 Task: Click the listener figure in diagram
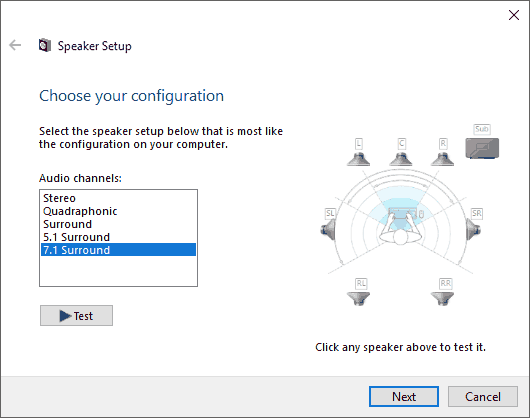click(x=401, y=229)
